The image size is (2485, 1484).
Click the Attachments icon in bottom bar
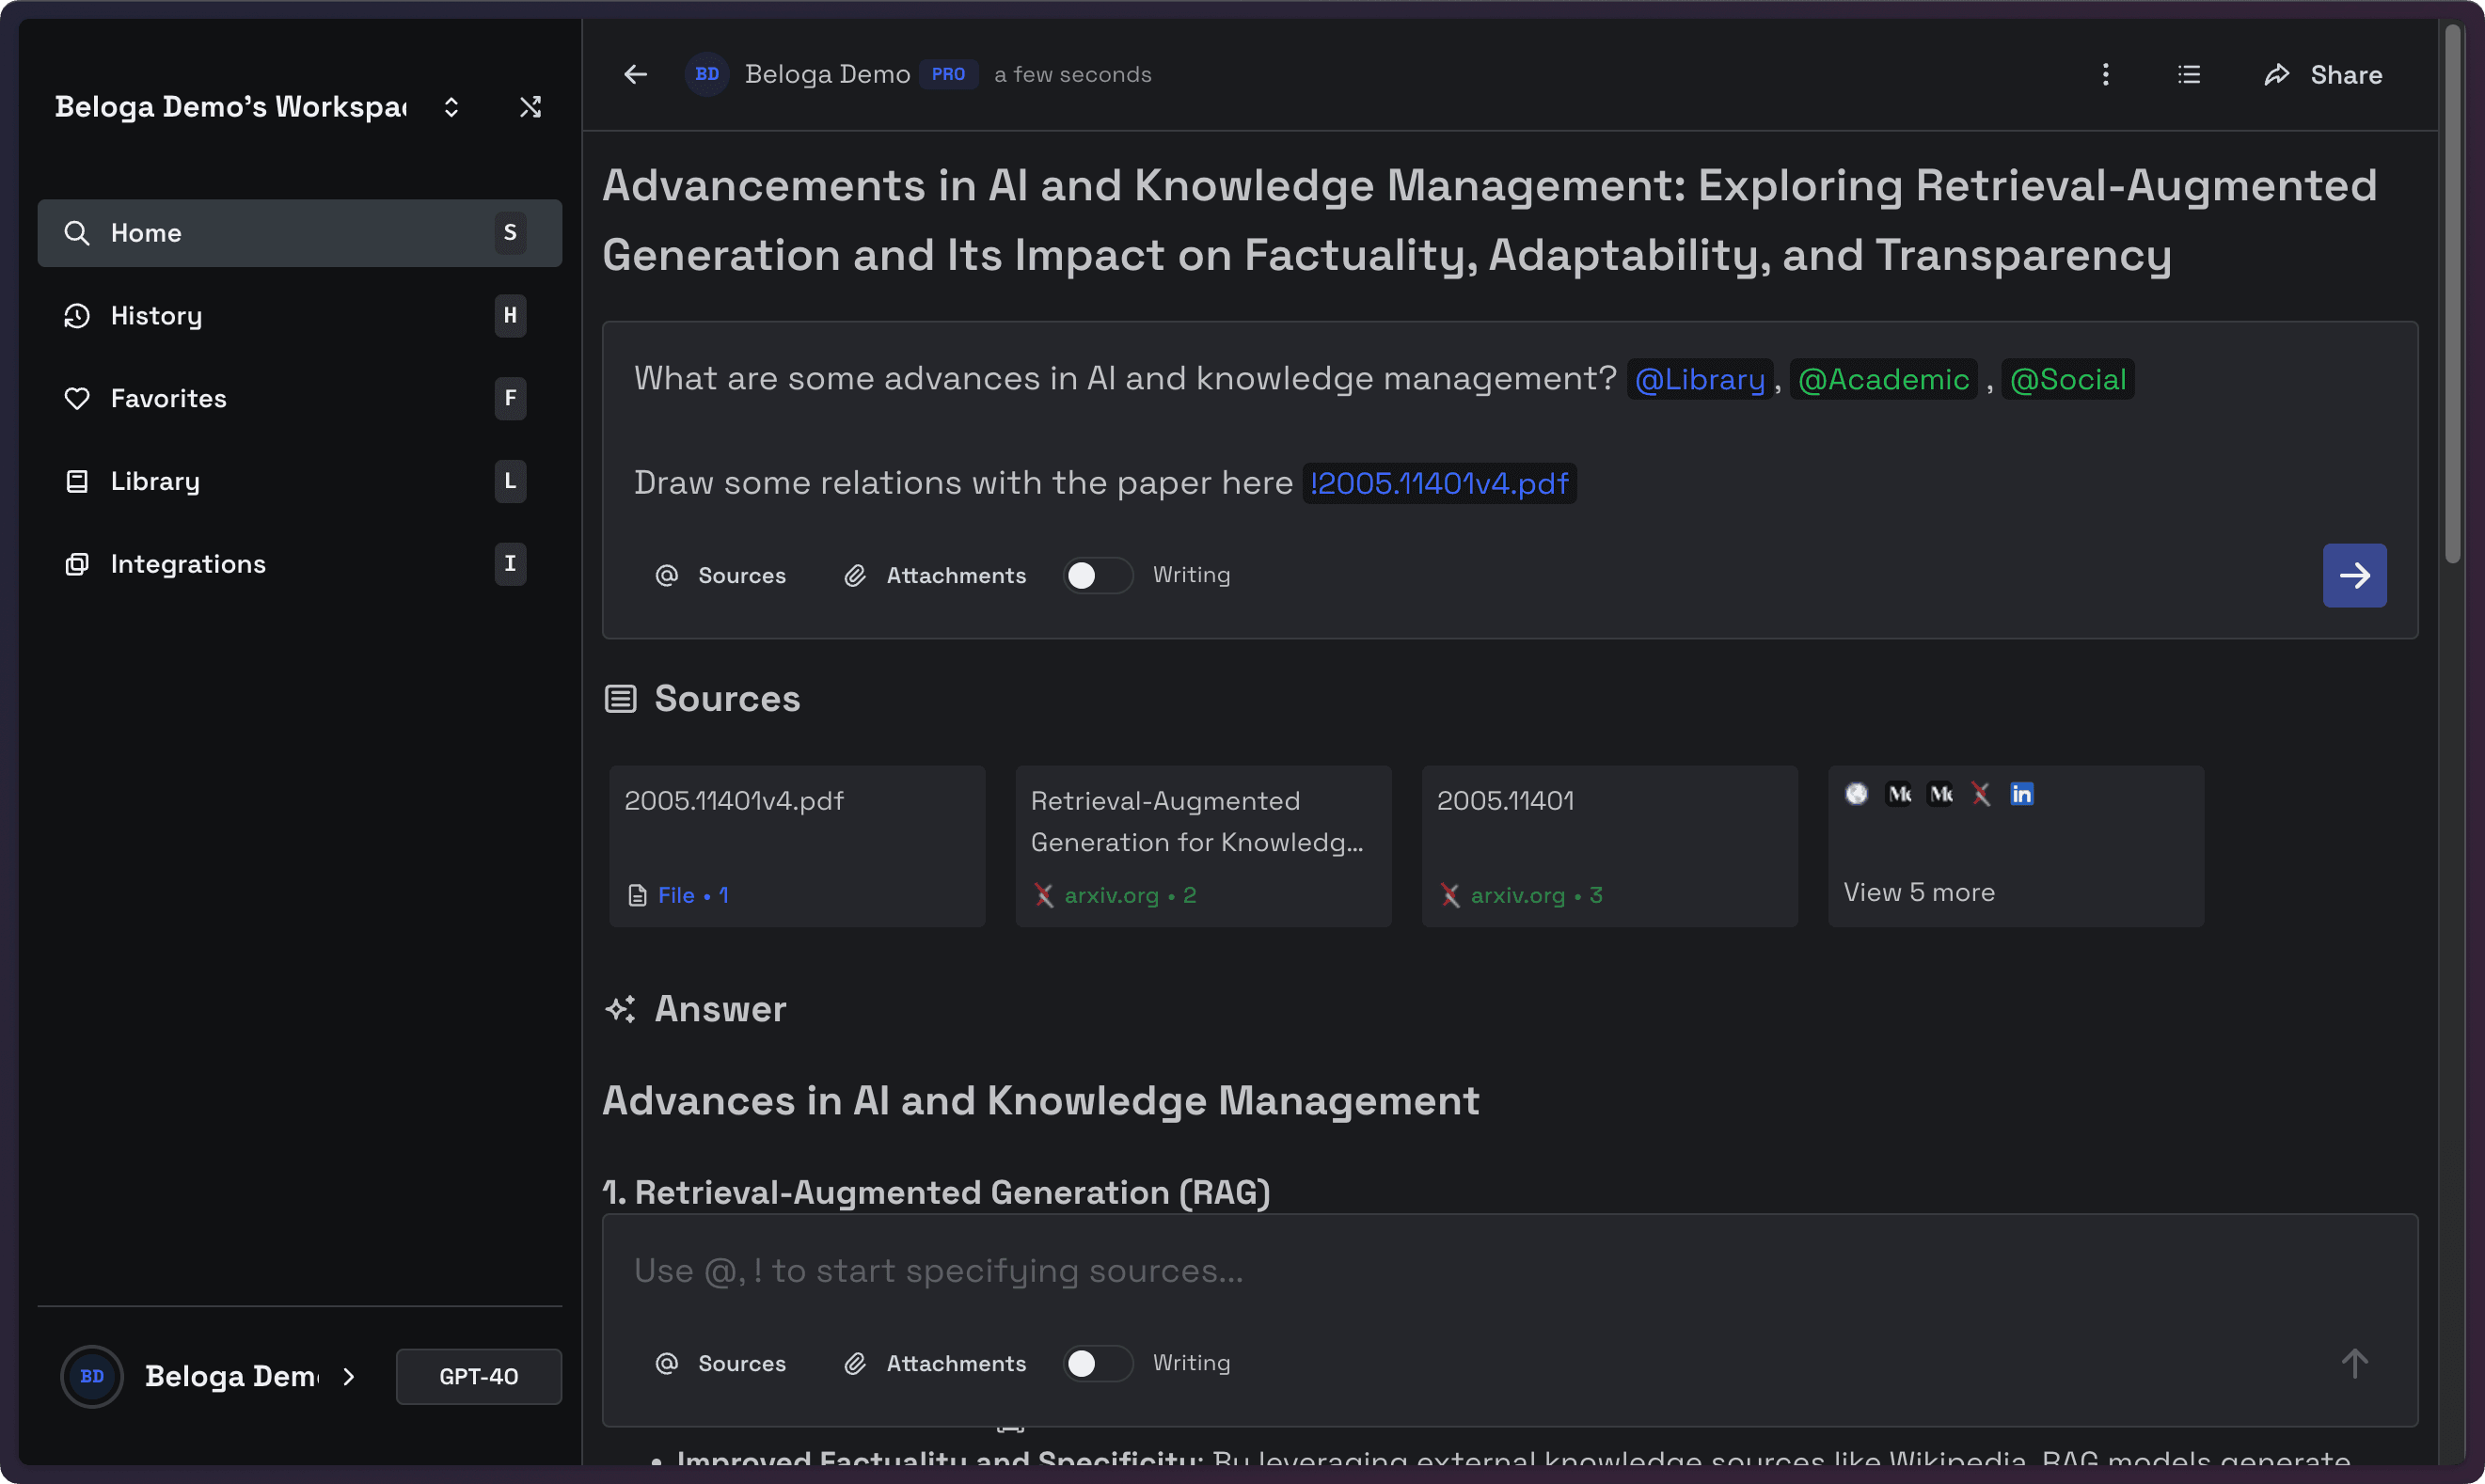857,1364
